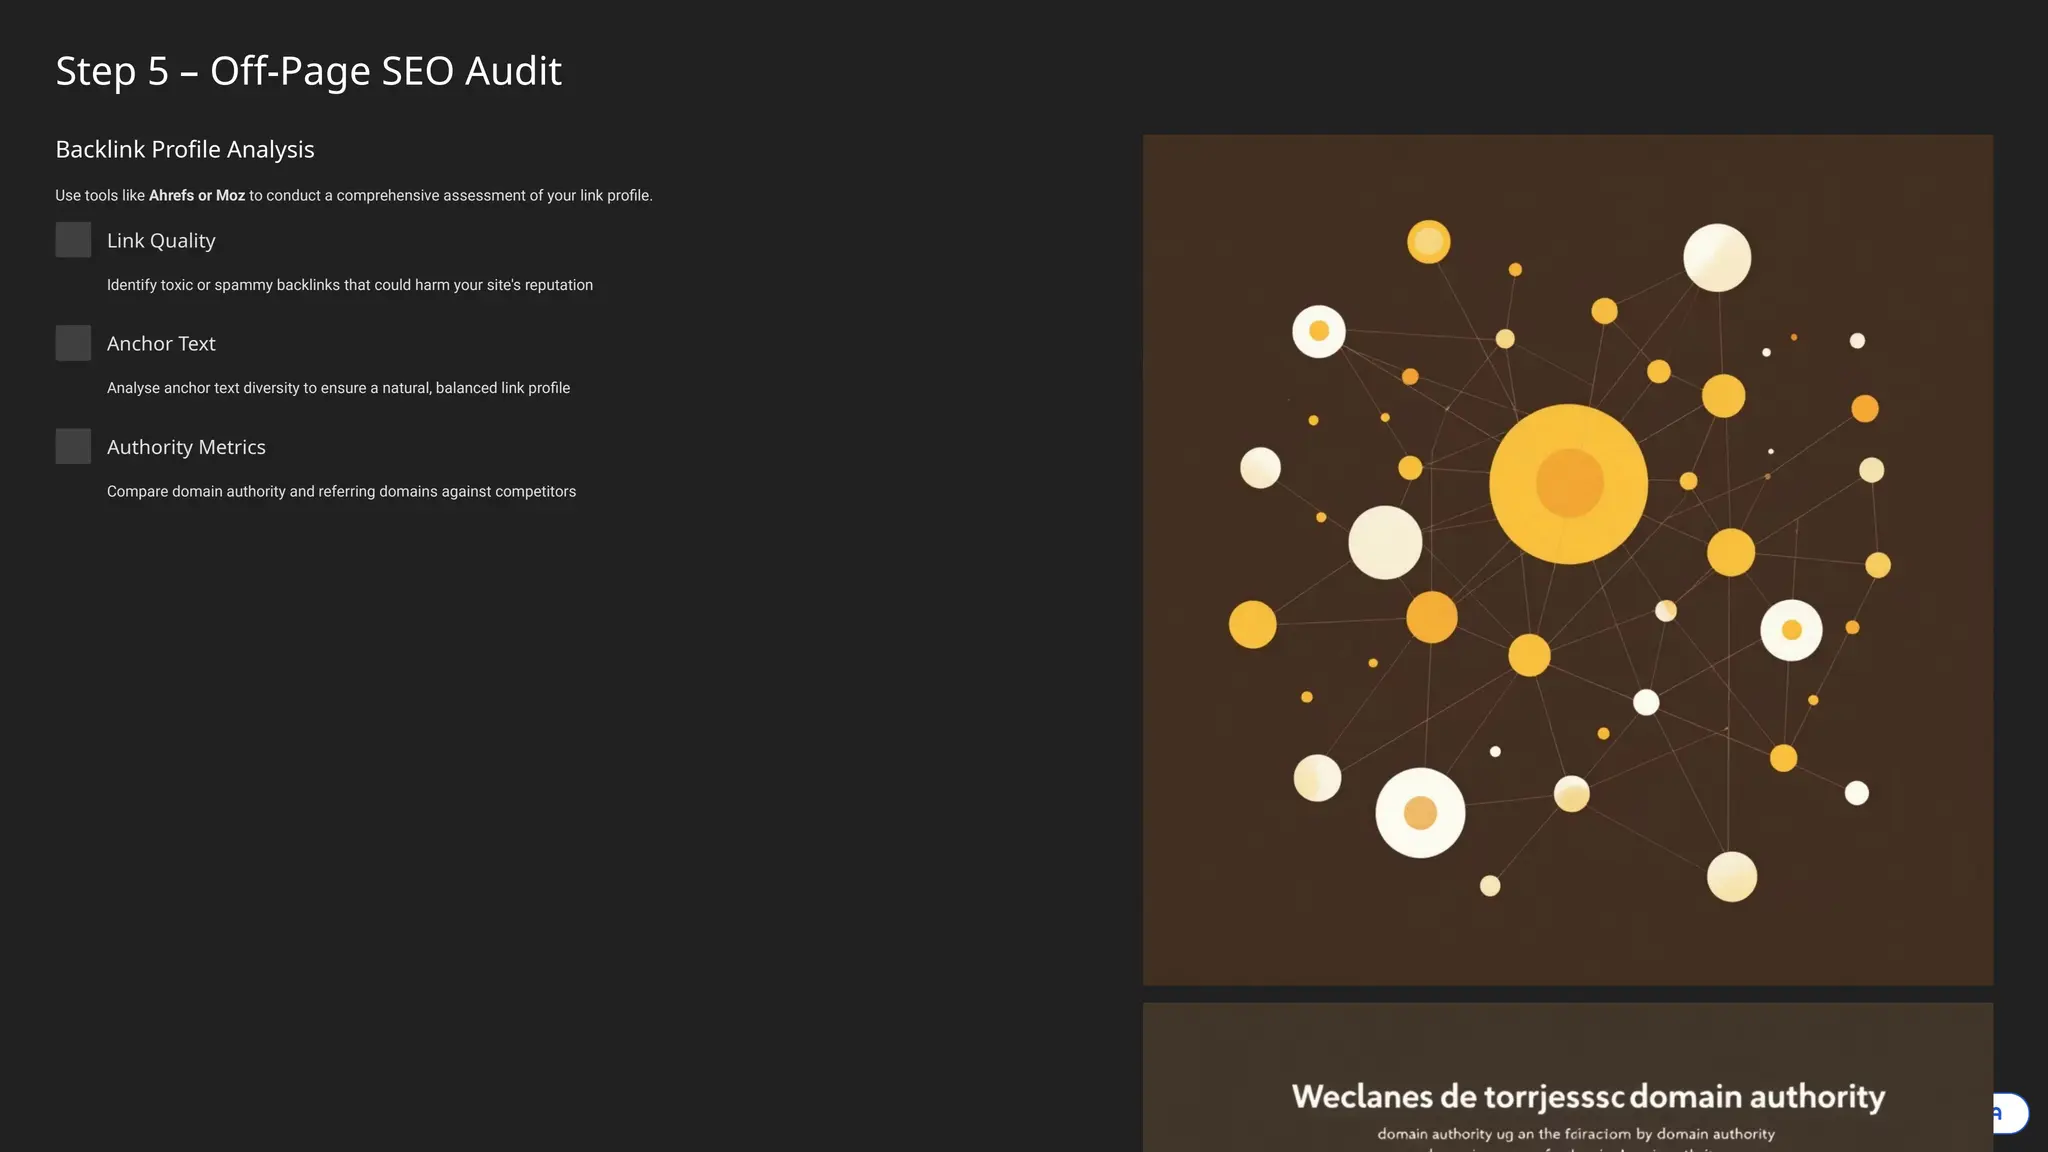Click the Link Quality label
This screenshot has height=1152, width=2048.
161,241
